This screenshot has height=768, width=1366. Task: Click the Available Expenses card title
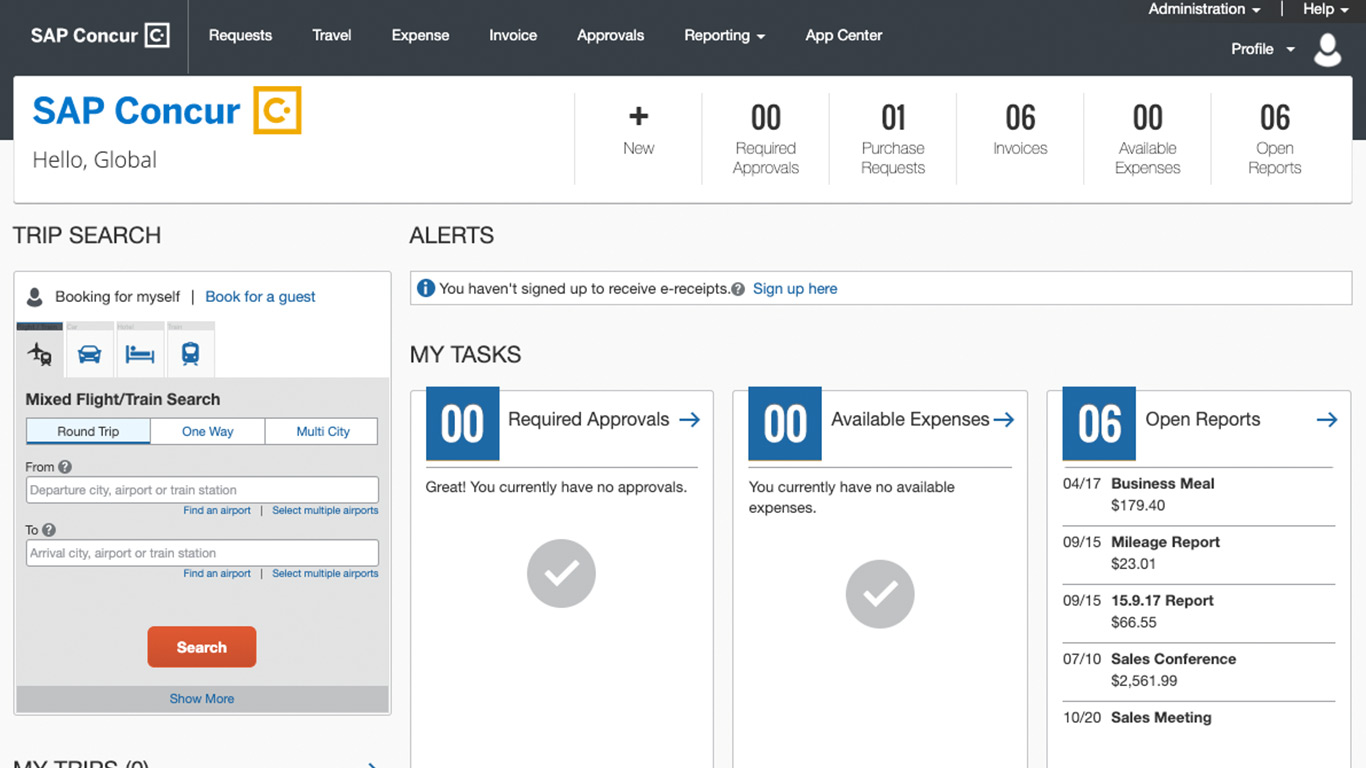tap(910, 420)
